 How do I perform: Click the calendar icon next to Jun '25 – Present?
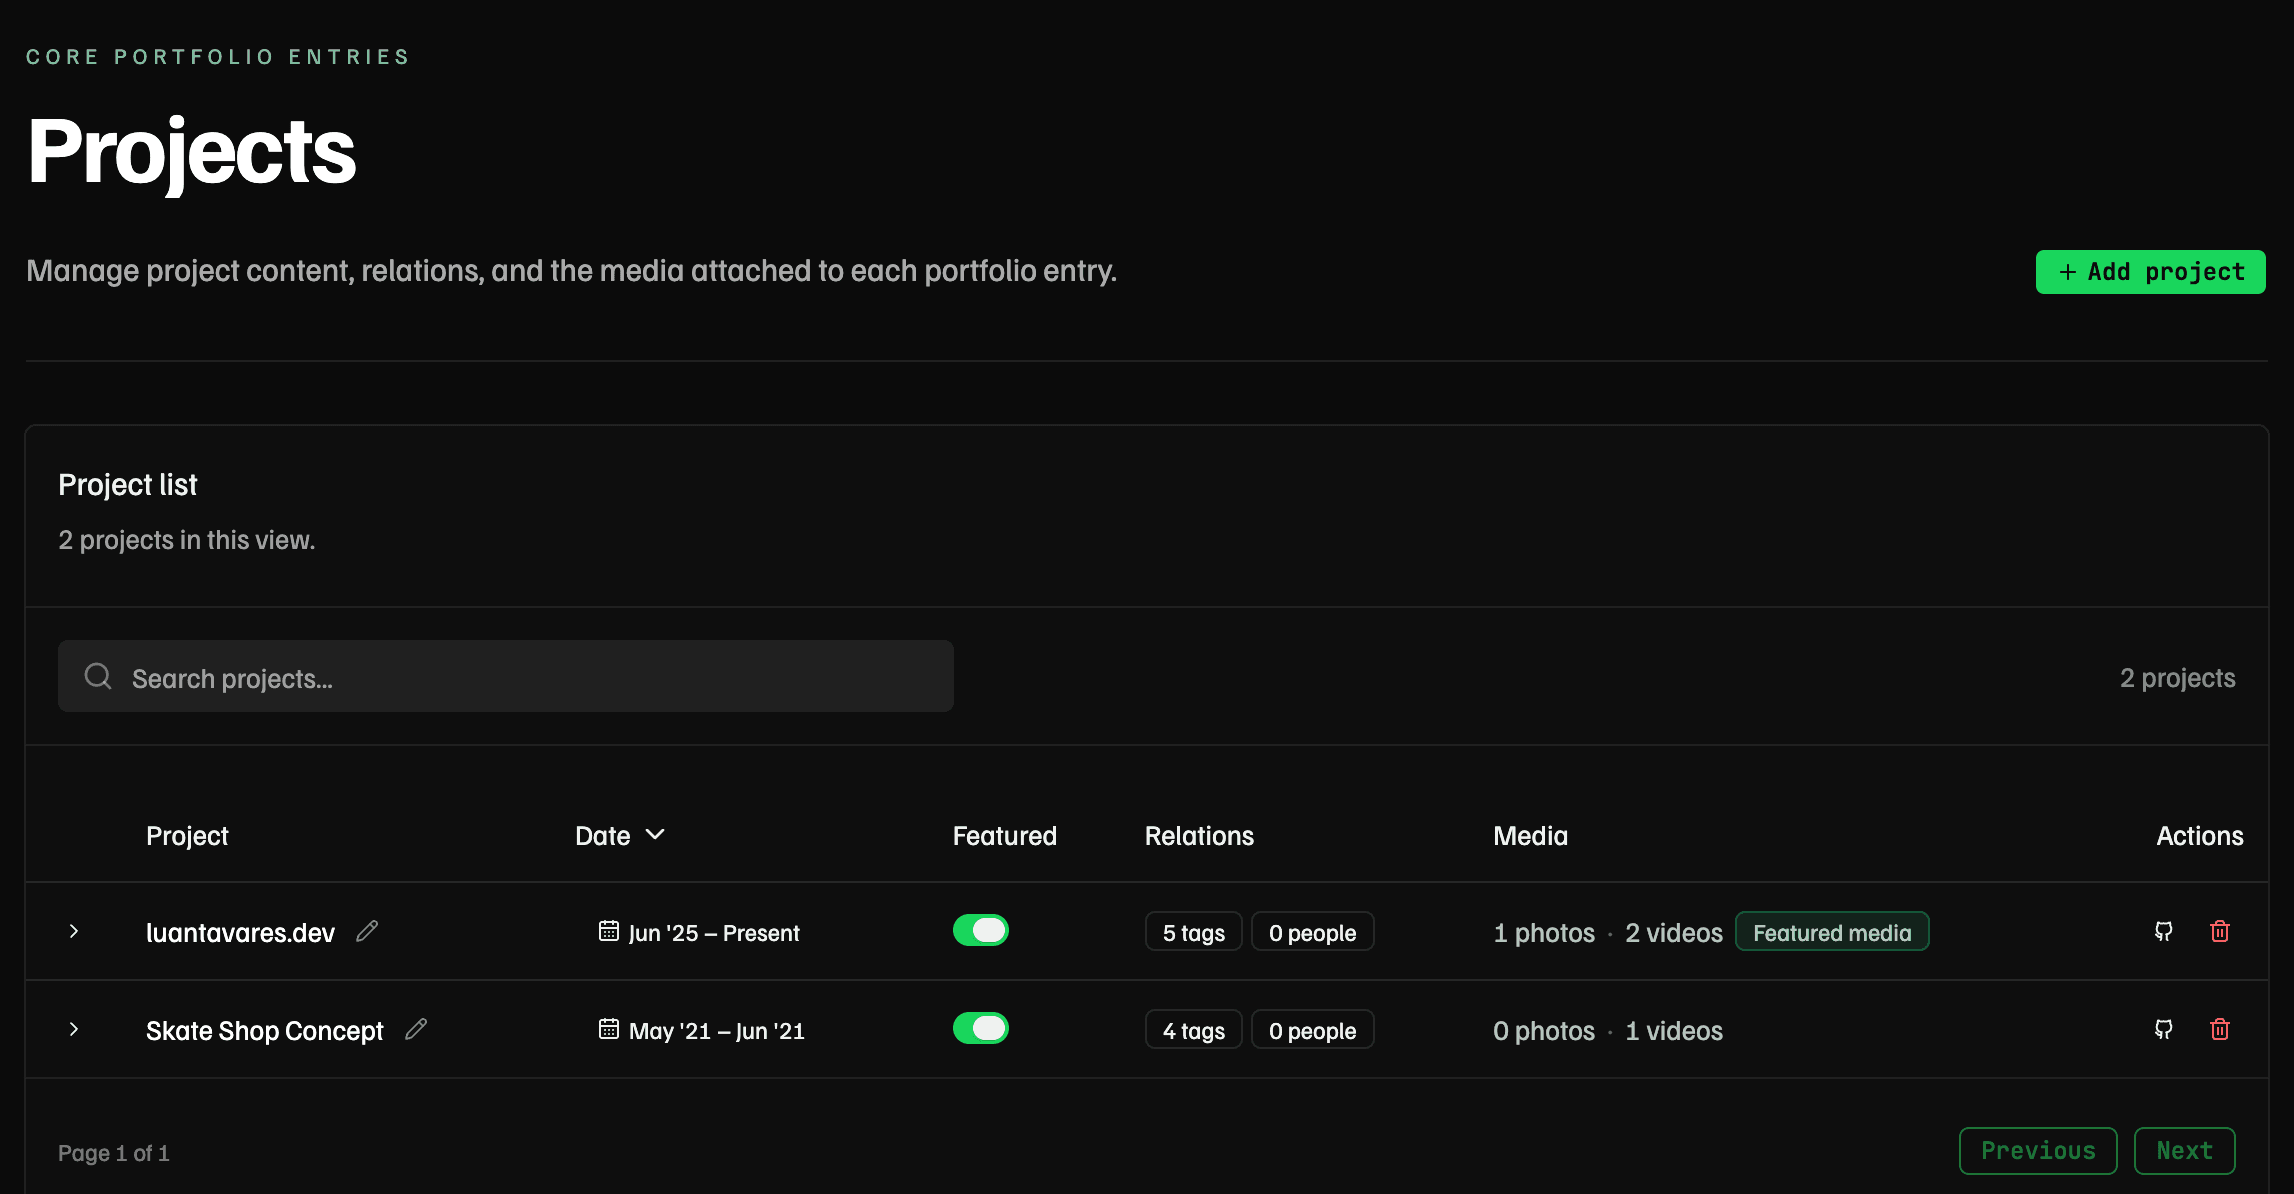tap(609, 931)
